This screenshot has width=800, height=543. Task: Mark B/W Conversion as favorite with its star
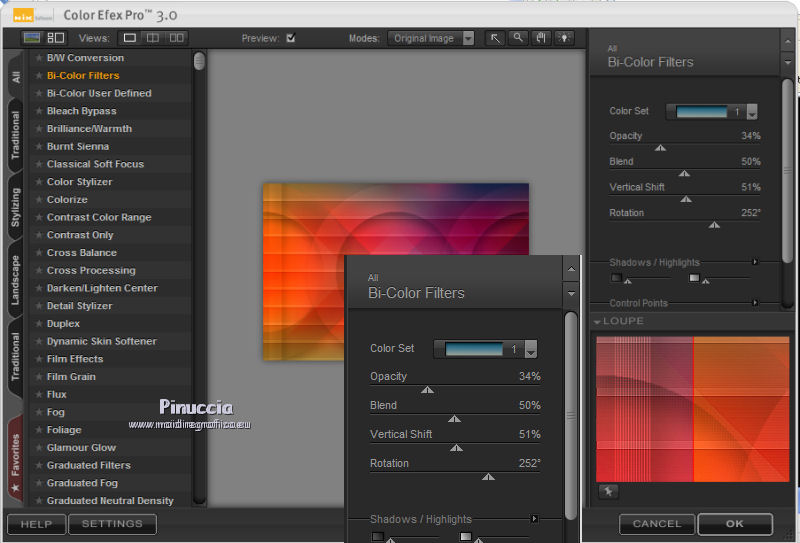[38, 58]
